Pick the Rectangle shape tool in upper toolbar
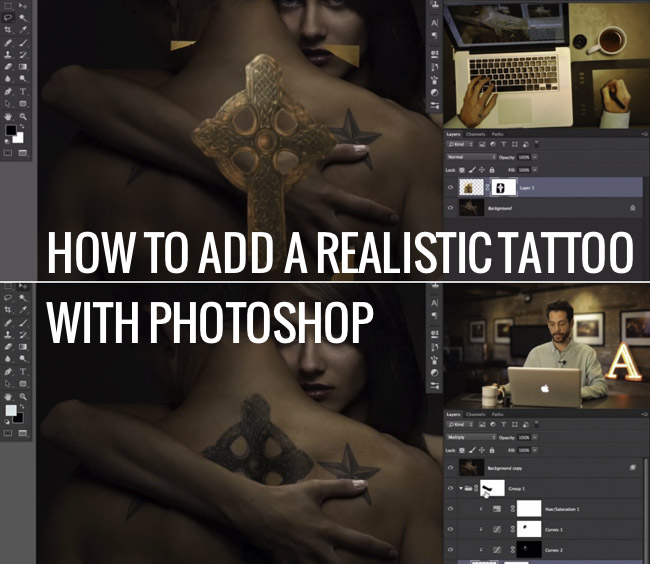The width and height of the screenshot is (650, 564). (x=23, y=104)
